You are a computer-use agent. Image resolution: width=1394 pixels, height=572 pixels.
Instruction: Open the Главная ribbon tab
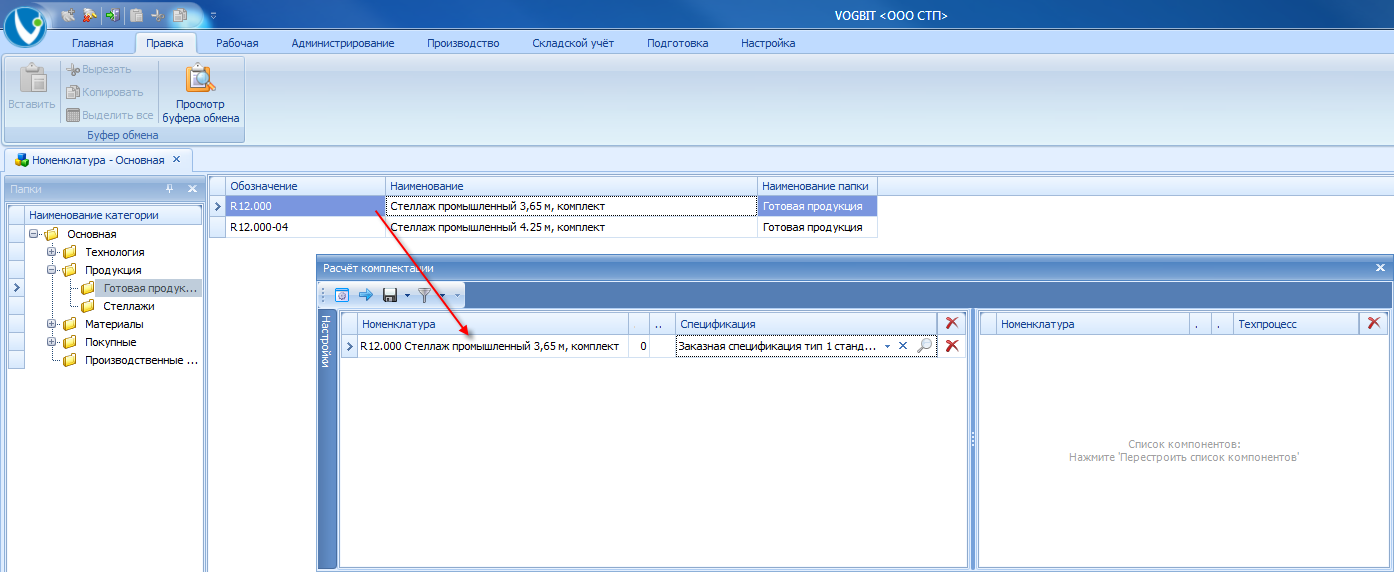(93, 43)
